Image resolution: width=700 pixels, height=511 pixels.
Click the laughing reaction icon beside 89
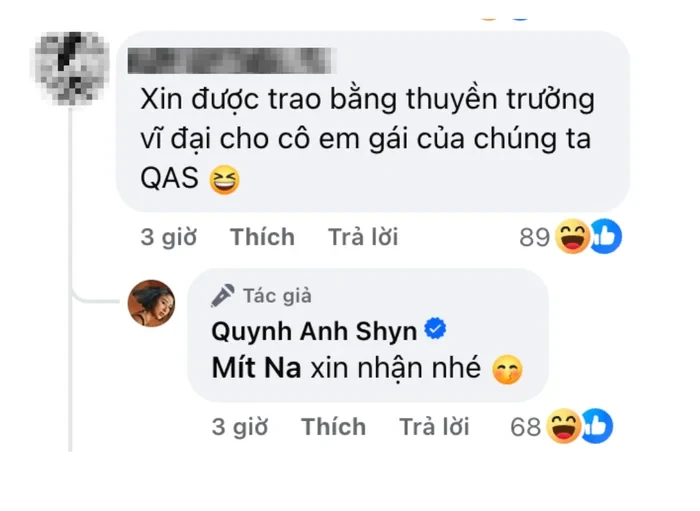(572, 237)
